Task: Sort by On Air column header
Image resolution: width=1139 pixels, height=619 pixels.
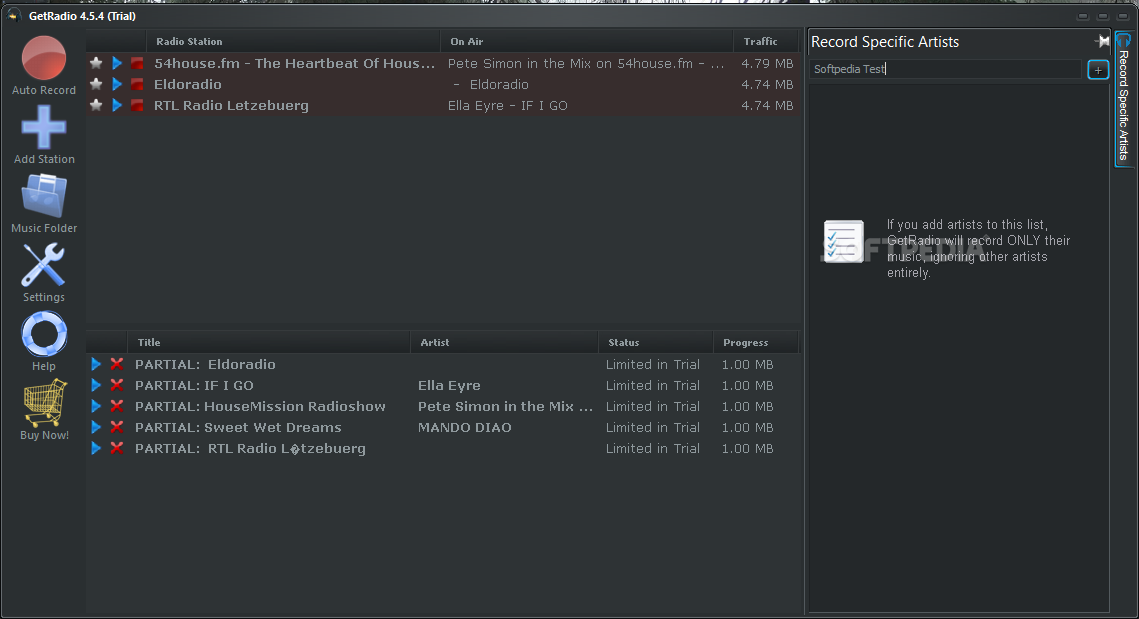Action: (586, 41)
